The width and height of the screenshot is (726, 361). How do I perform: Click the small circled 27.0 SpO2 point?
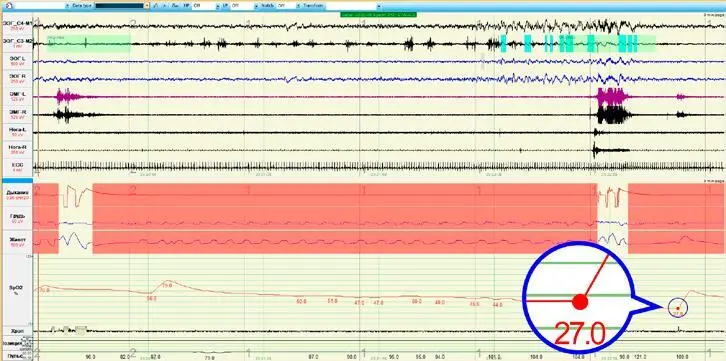678,308
